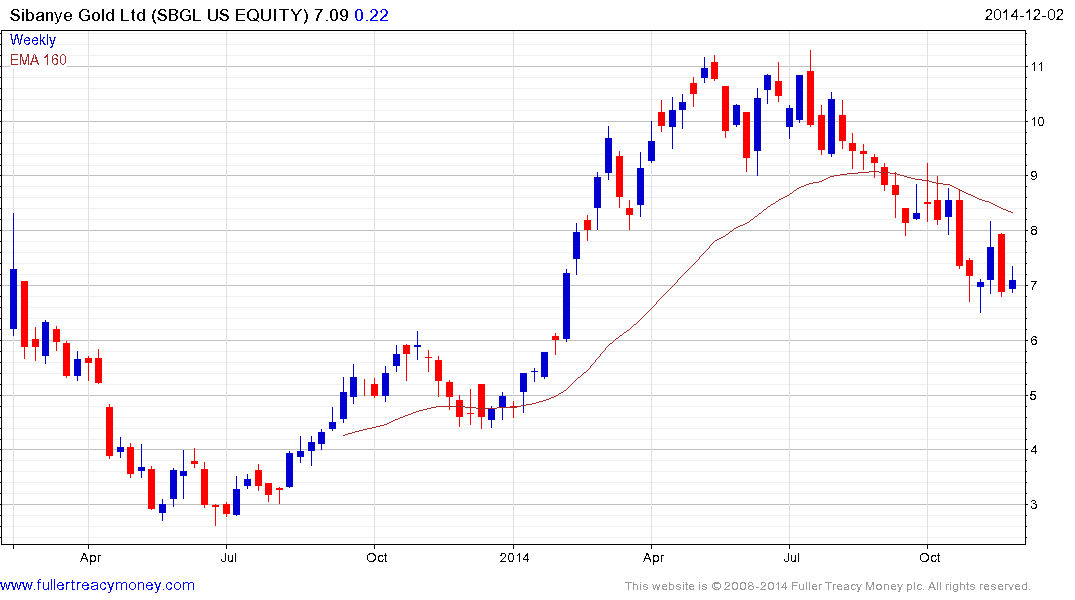Click the 'Oct' x-axis label after 2014

[930, 557]
